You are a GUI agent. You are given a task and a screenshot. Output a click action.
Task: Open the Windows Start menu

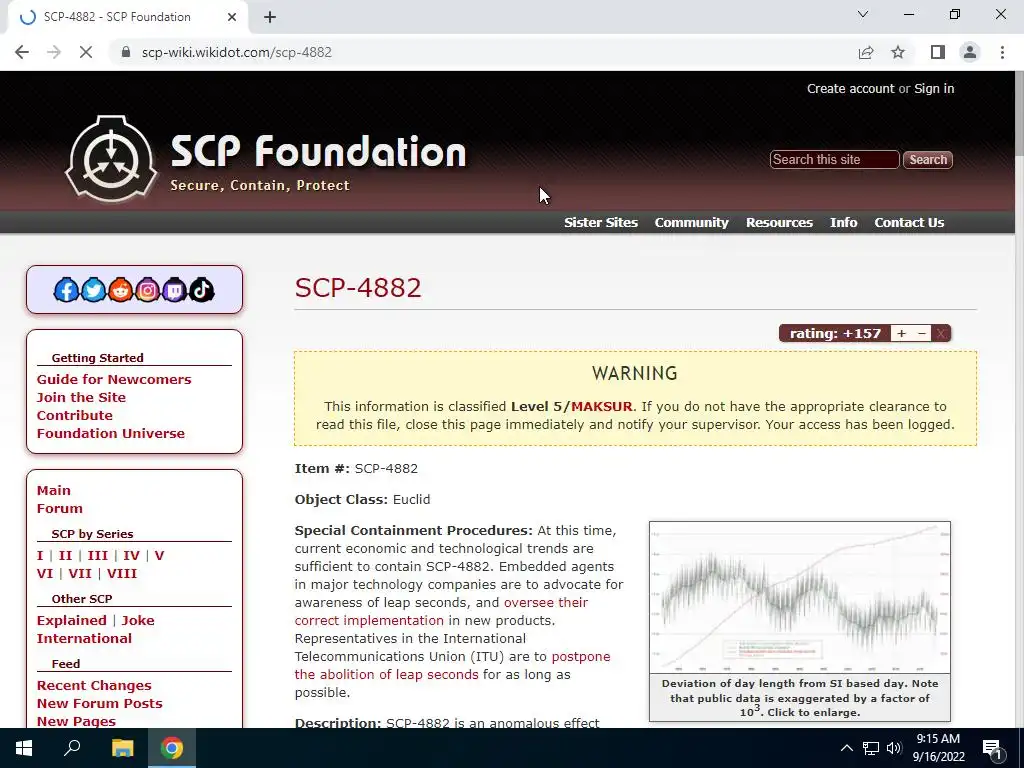pos(24,748)
